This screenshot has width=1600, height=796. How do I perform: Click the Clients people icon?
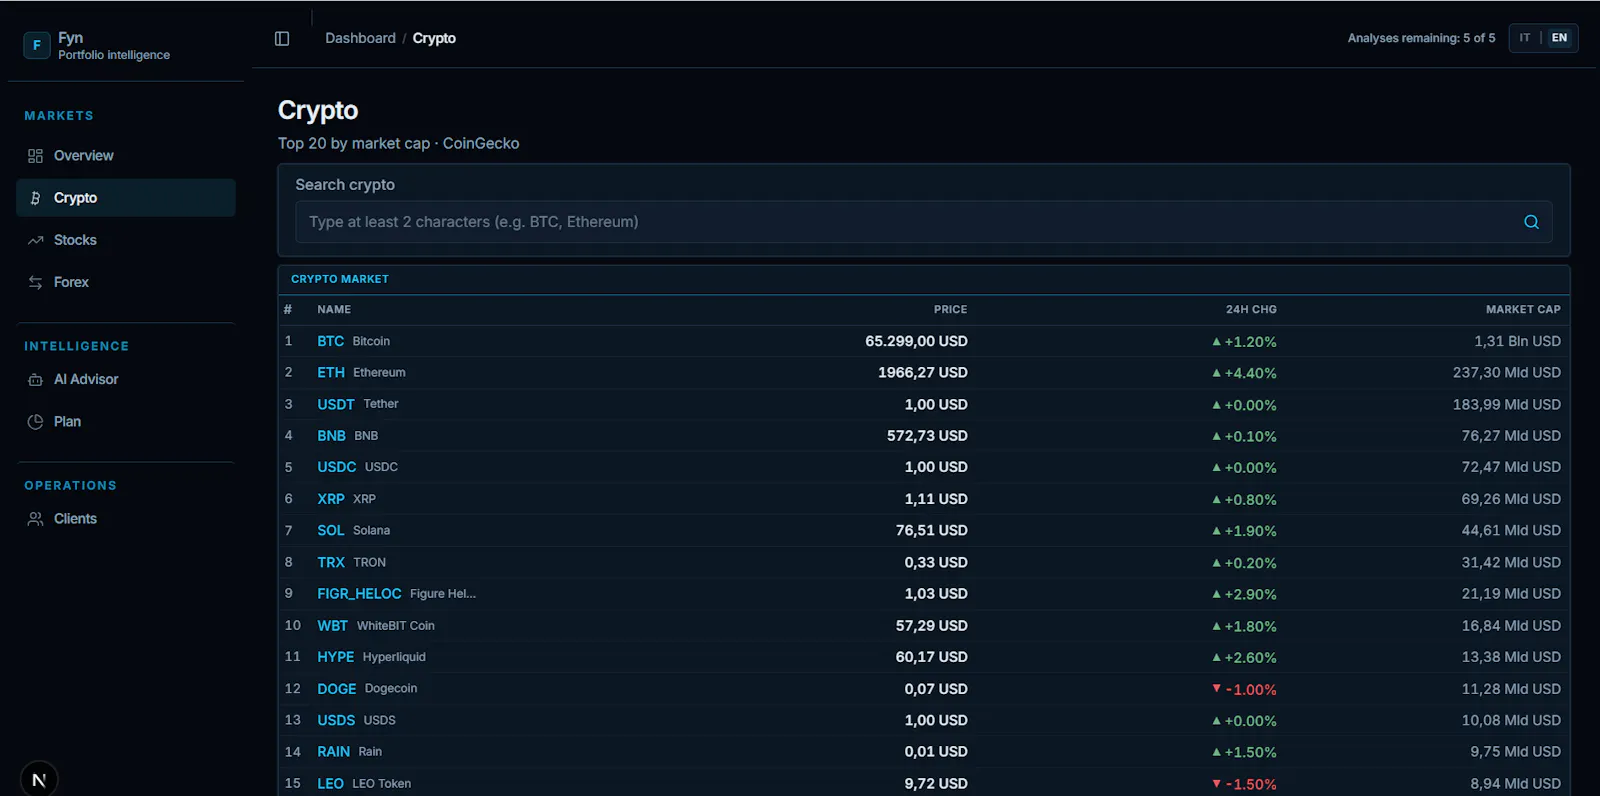(36, 519)
